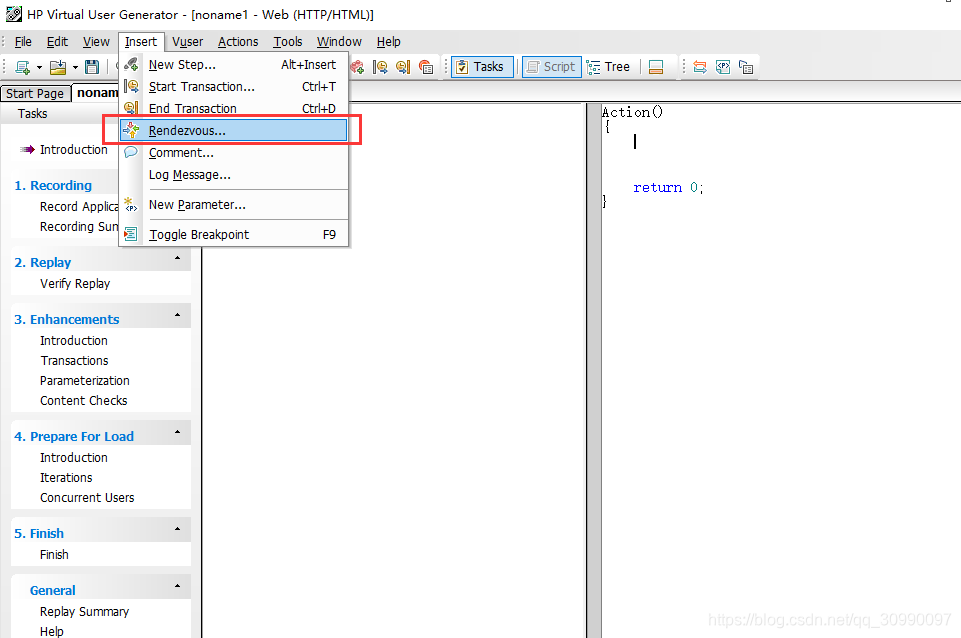
Task: Open the View menu
Action: pyautogui.click(x=96, y=42)
